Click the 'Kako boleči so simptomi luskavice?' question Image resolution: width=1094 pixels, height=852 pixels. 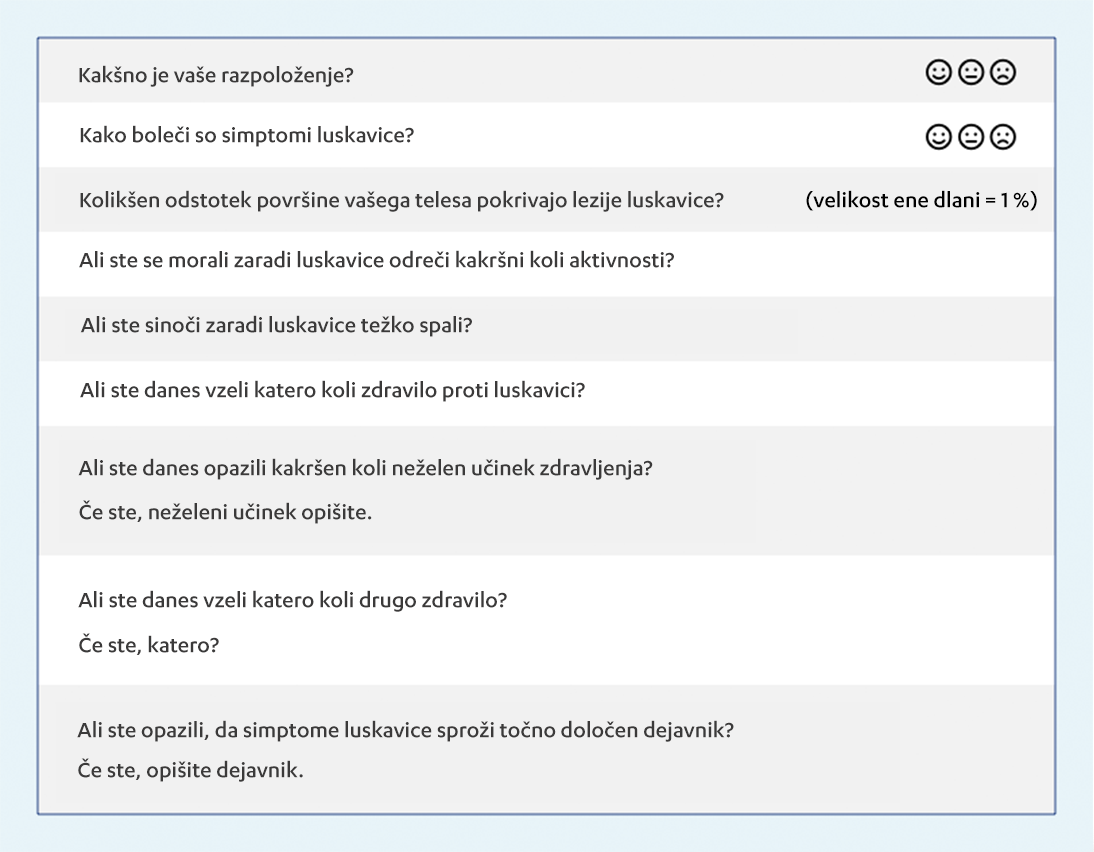246,136
